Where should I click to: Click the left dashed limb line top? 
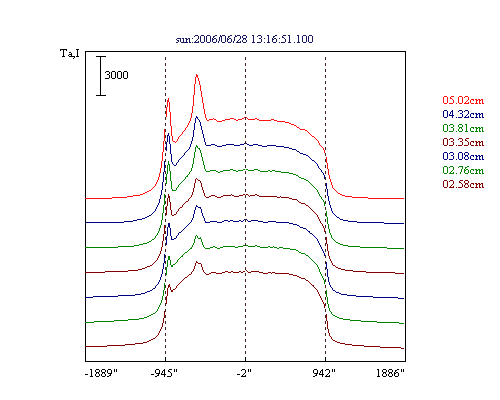click(x=165, y=58)
